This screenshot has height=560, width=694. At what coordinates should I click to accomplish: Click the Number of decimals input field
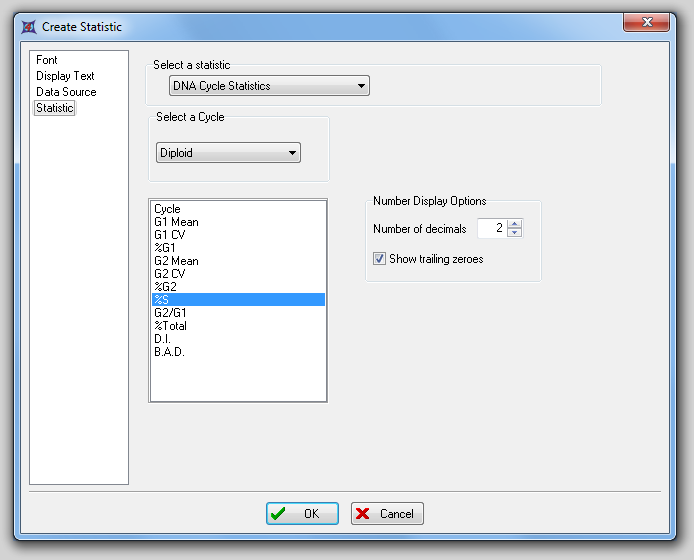tap(491, 229)
